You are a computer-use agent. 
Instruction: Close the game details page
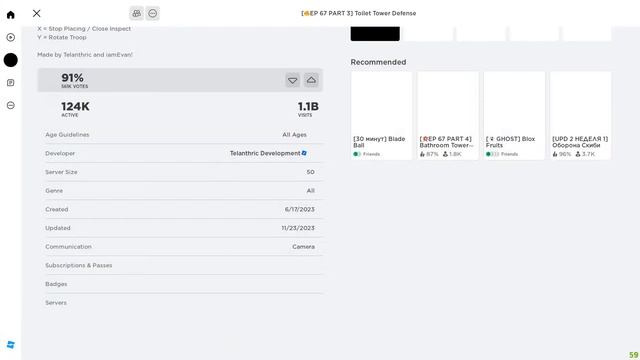point(37,13)
